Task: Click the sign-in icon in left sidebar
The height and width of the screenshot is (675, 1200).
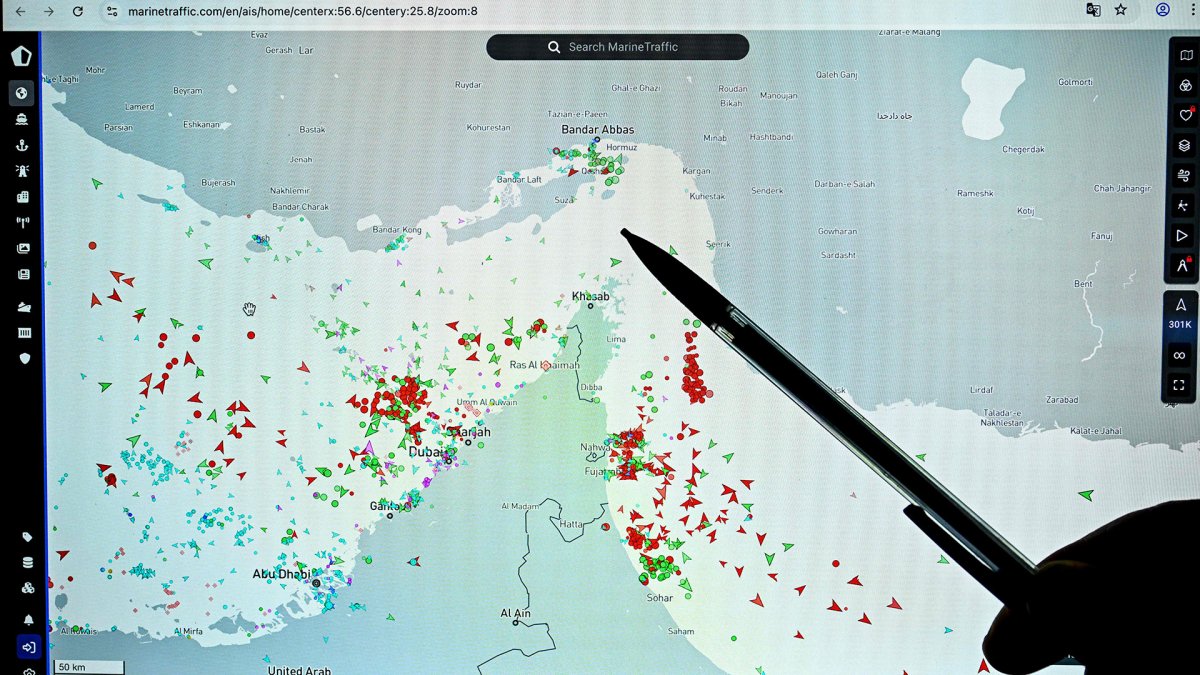Action: point(27,647)
